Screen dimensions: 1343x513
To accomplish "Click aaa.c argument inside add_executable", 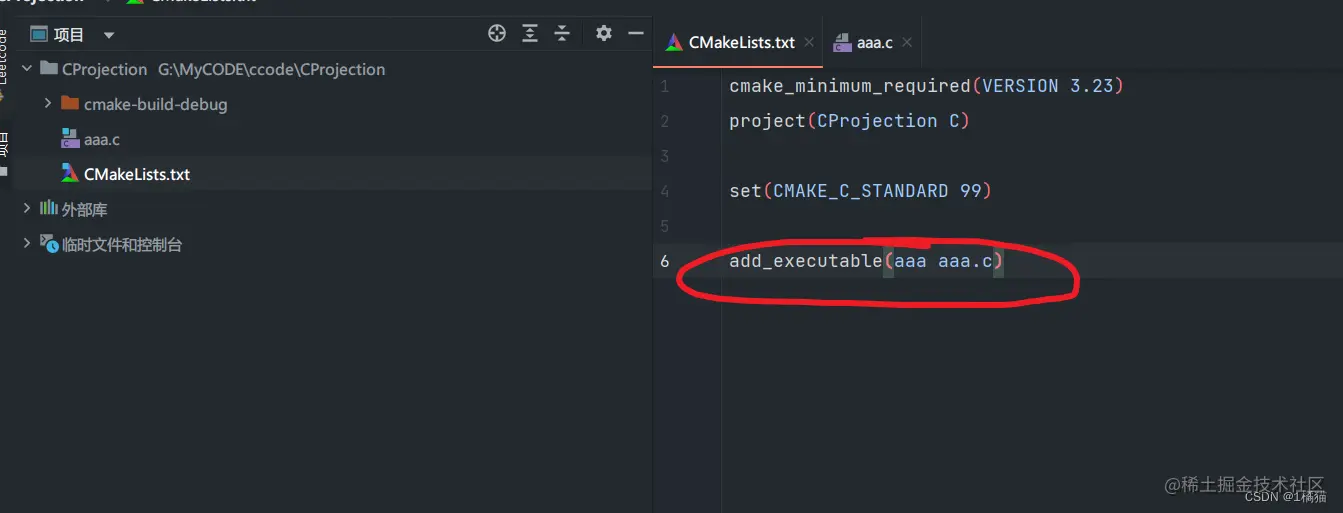I will point(965,261).
